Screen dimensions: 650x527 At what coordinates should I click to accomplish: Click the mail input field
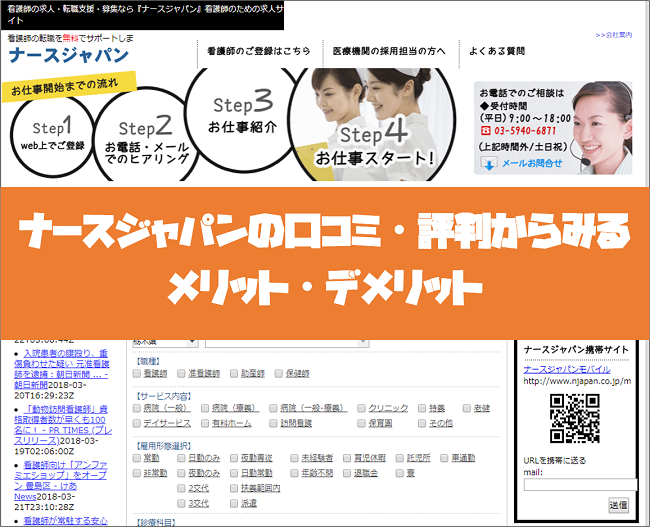[x=573, y=485]
